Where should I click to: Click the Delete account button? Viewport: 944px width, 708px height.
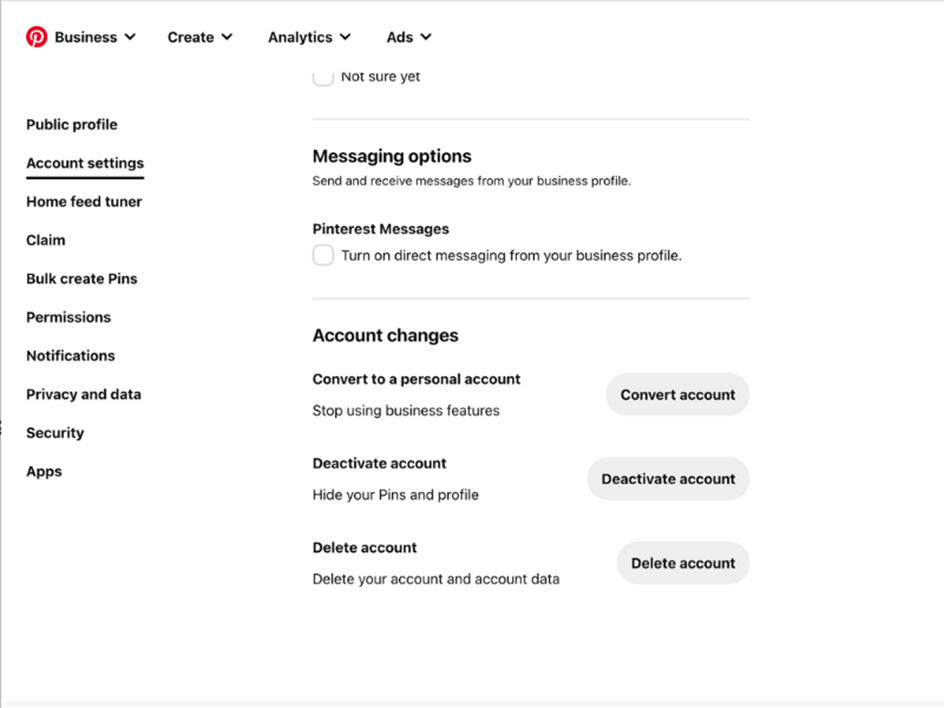[683, 563]
